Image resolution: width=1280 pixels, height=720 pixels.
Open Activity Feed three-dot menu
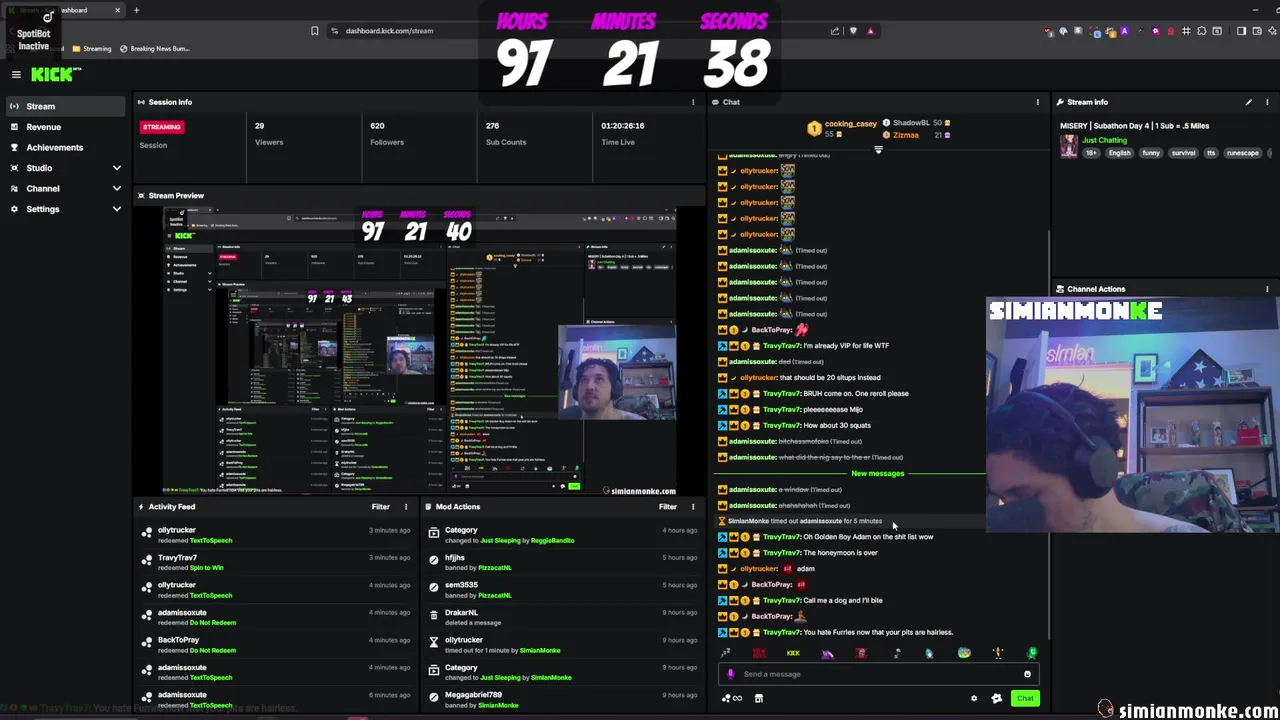pos(406,507)
